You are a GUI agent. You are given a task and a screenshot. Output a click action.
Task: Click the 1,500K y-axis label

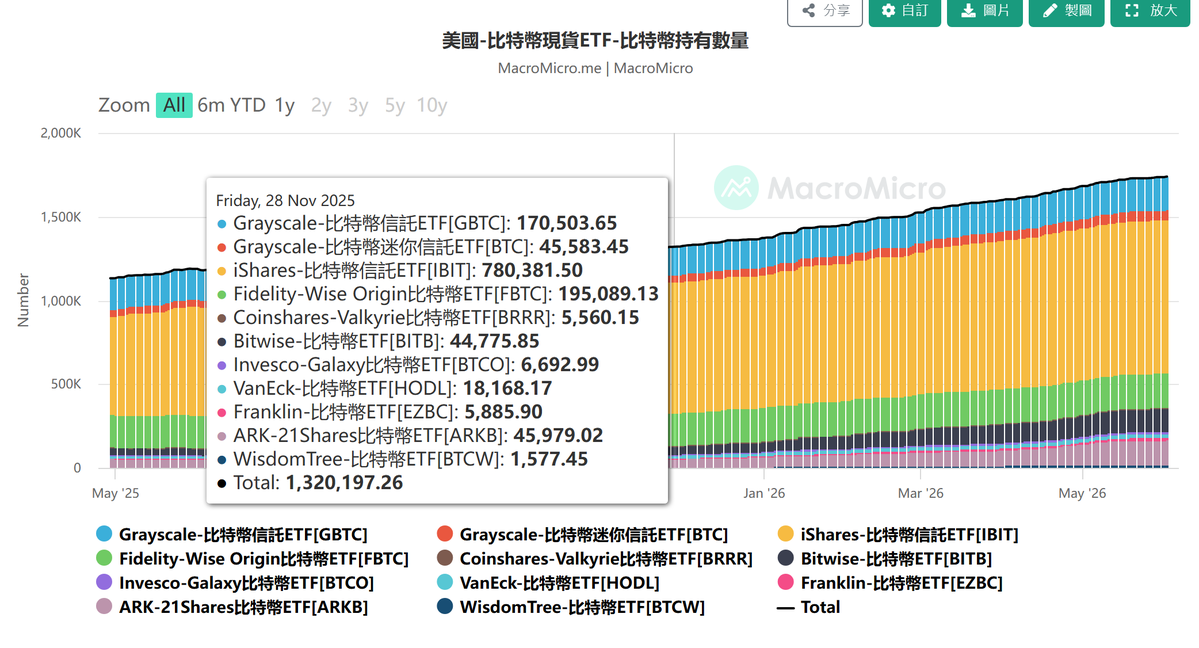pyautogui.click(x=60, y=217)
